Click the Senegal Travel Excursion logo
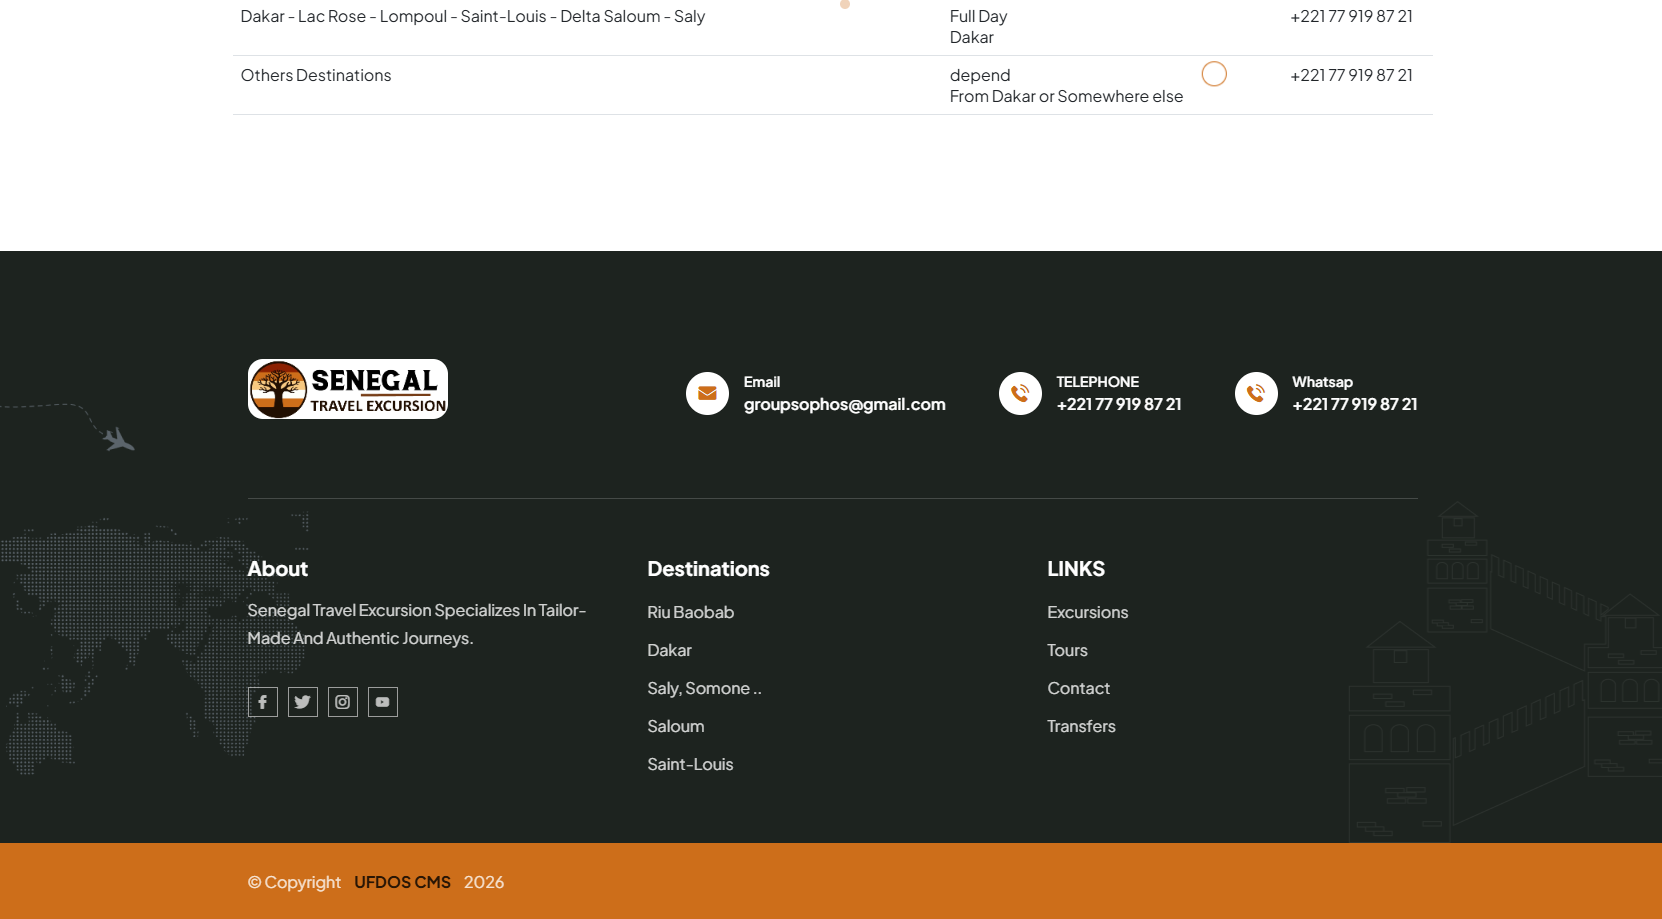Screen dimensions: 1662x919 pos(347,389)
